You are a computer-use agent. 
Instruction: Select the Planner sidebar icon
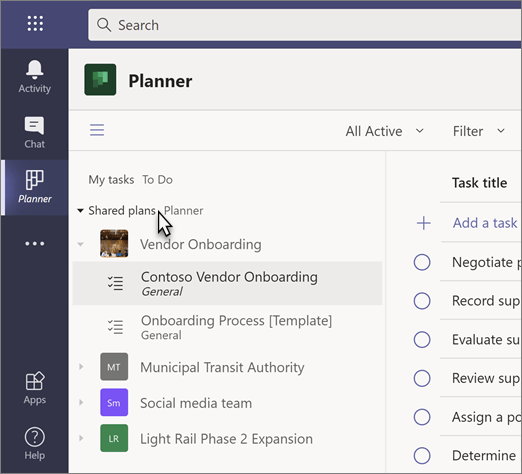pos(35,187)
